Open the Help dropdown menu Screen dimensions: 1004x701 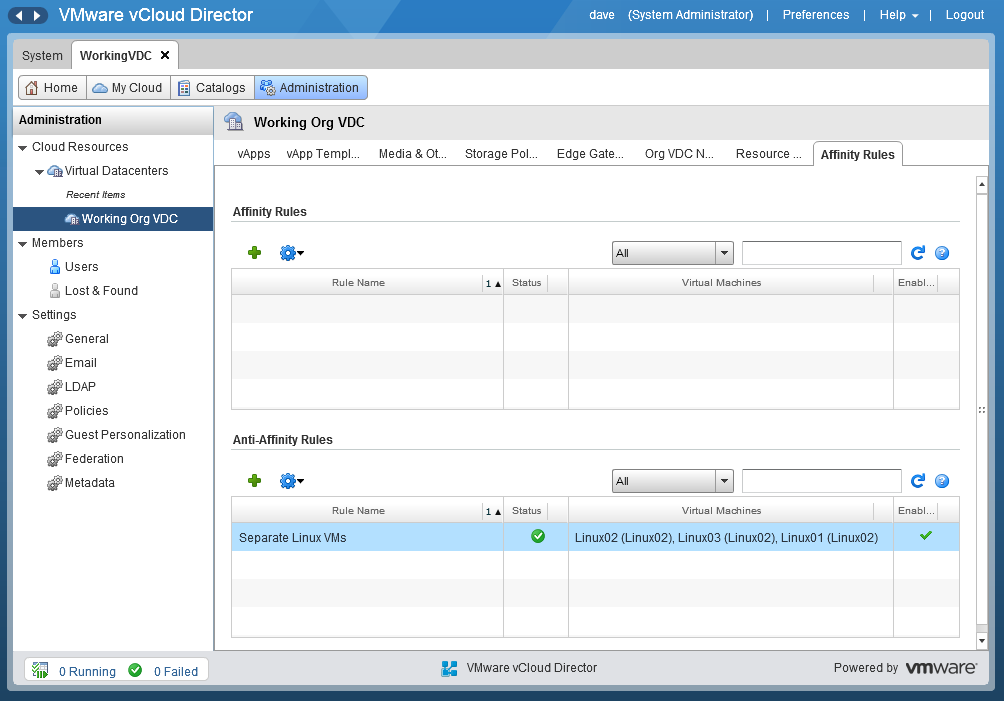899,15
